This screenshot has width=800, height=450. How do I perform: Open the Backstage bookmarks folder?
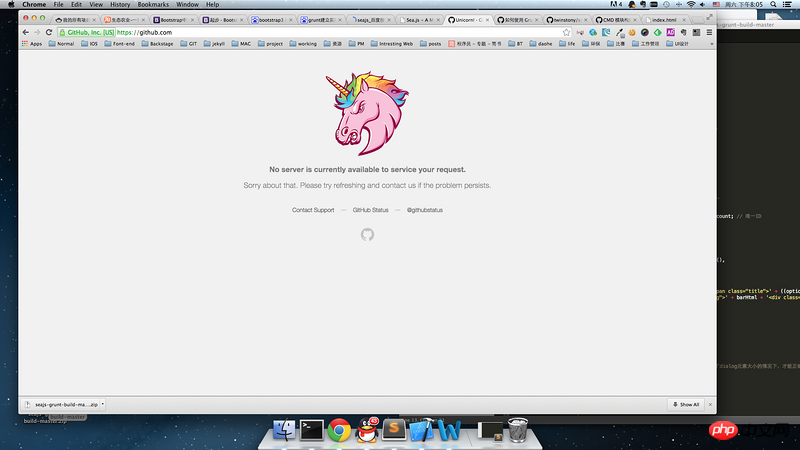click(157, 44)
